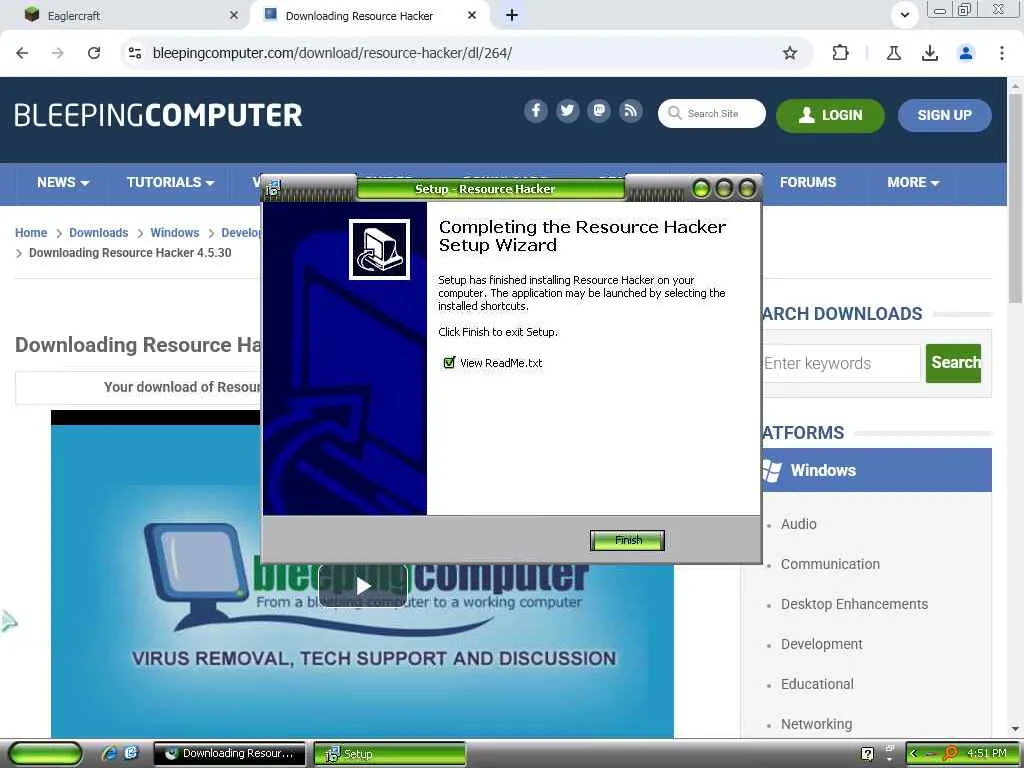Select the Downloading Resource Hacker tab
Image resolution: width=1024 pixels, height=768 pixels.
click(x=369, y=15)
